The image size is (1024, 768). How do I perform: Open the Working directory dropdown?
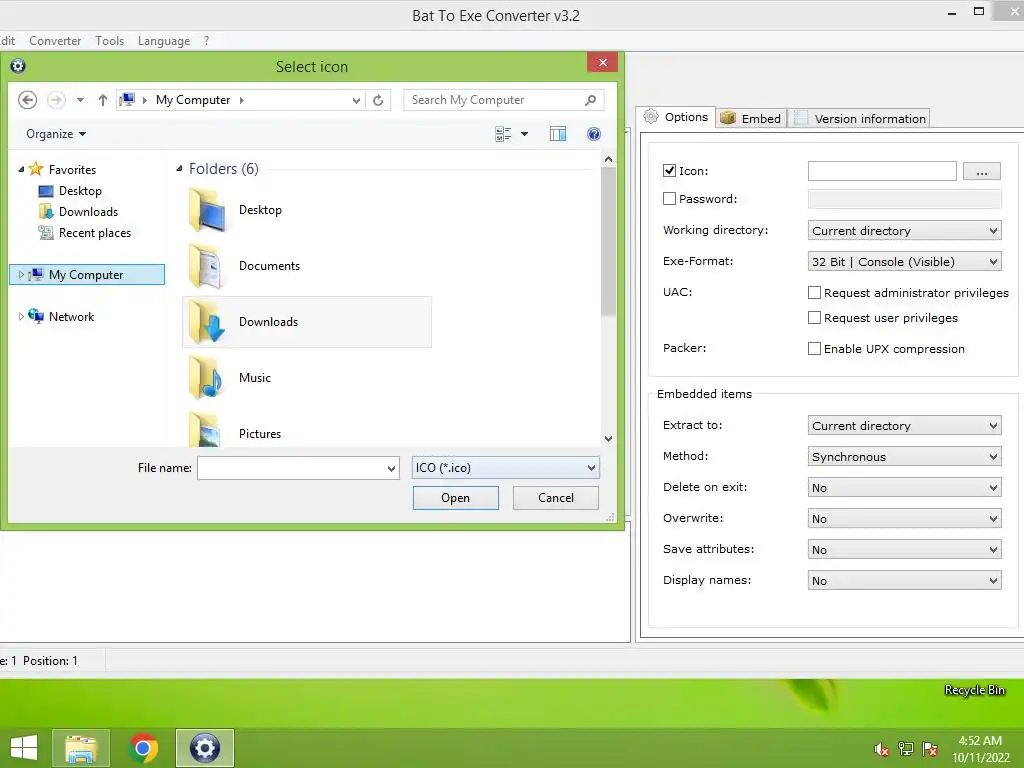[904, 231]
